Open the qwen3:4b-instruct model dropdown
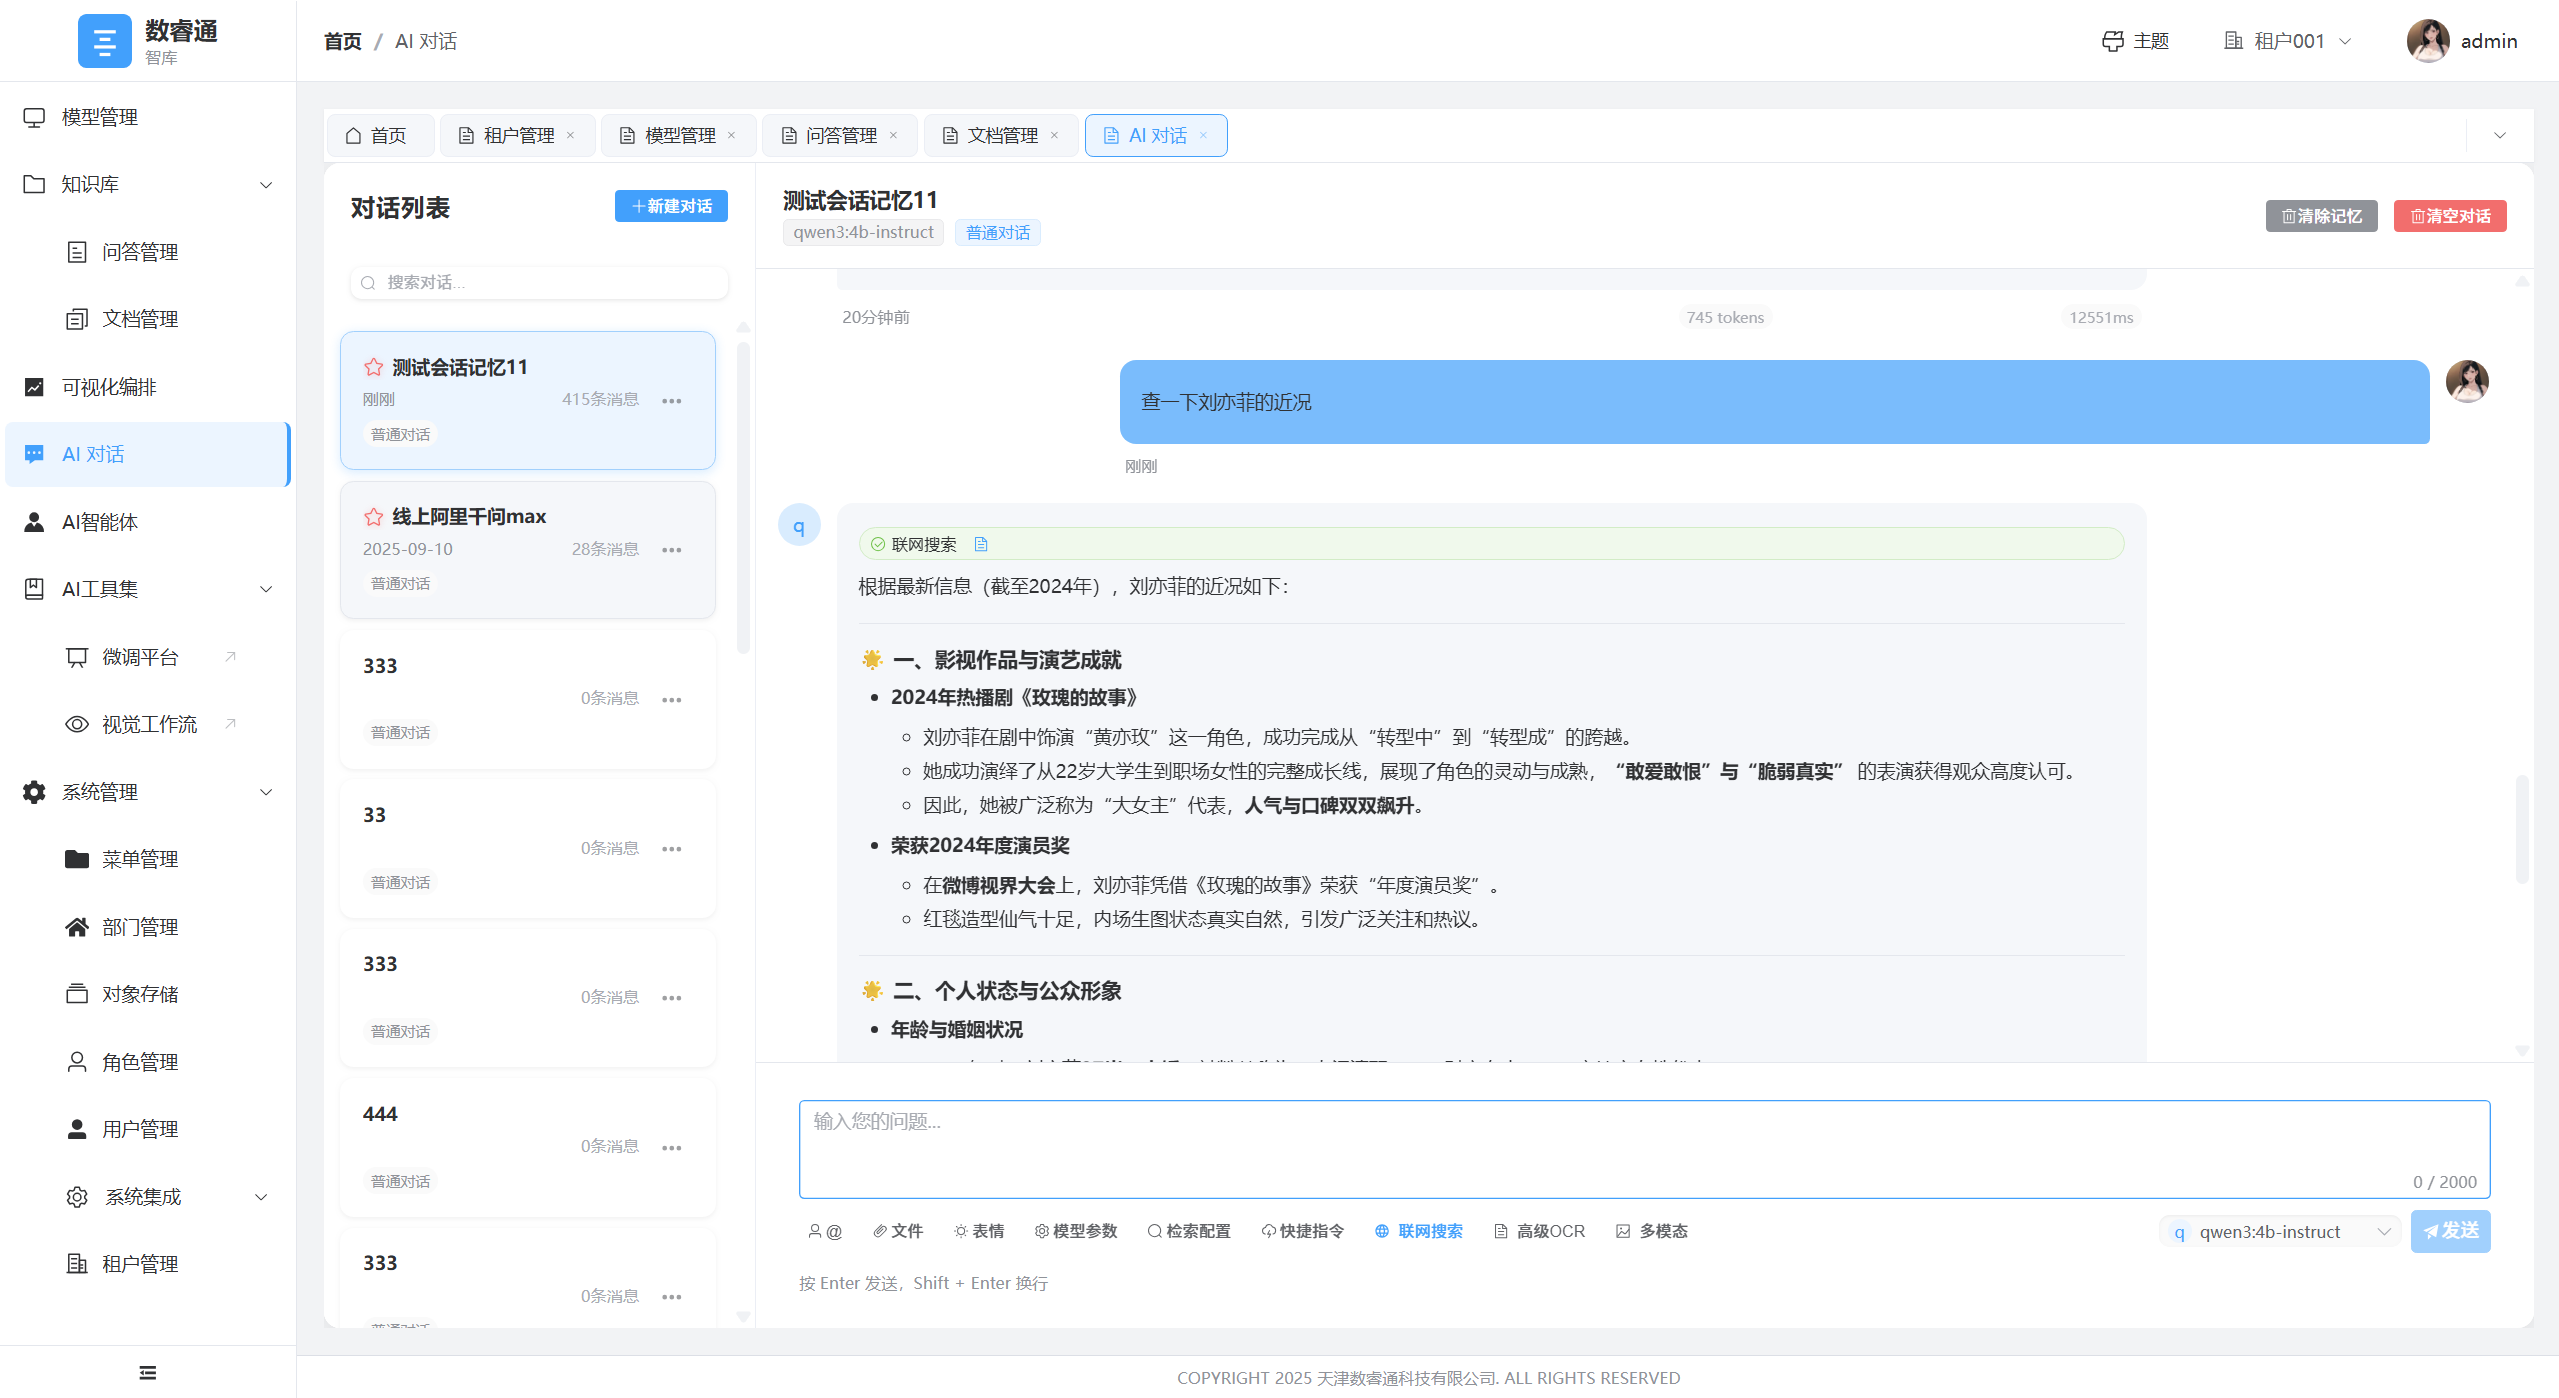 point(2278,1231)
